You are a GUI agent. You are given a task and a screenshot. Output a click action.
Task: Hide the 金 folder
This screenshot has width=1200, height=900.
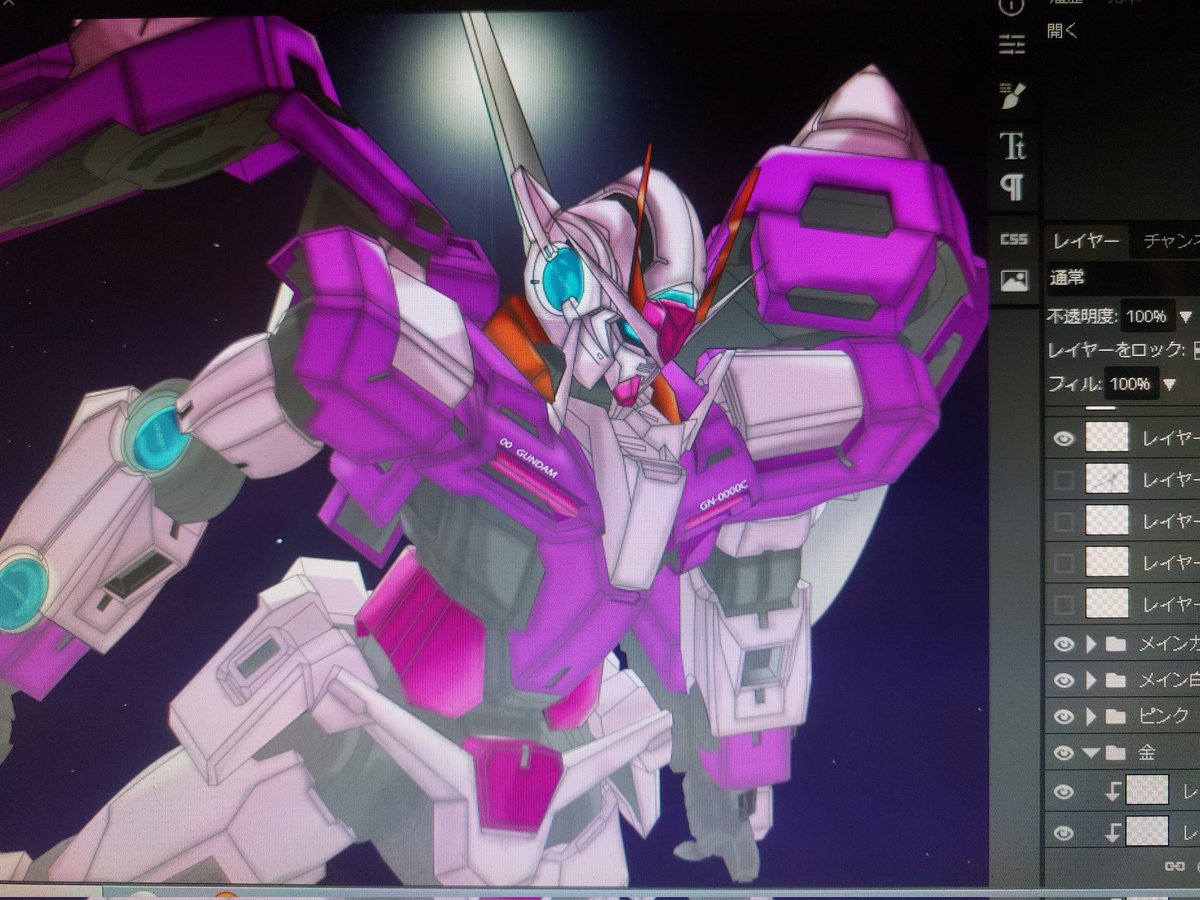coord(1064,754)
